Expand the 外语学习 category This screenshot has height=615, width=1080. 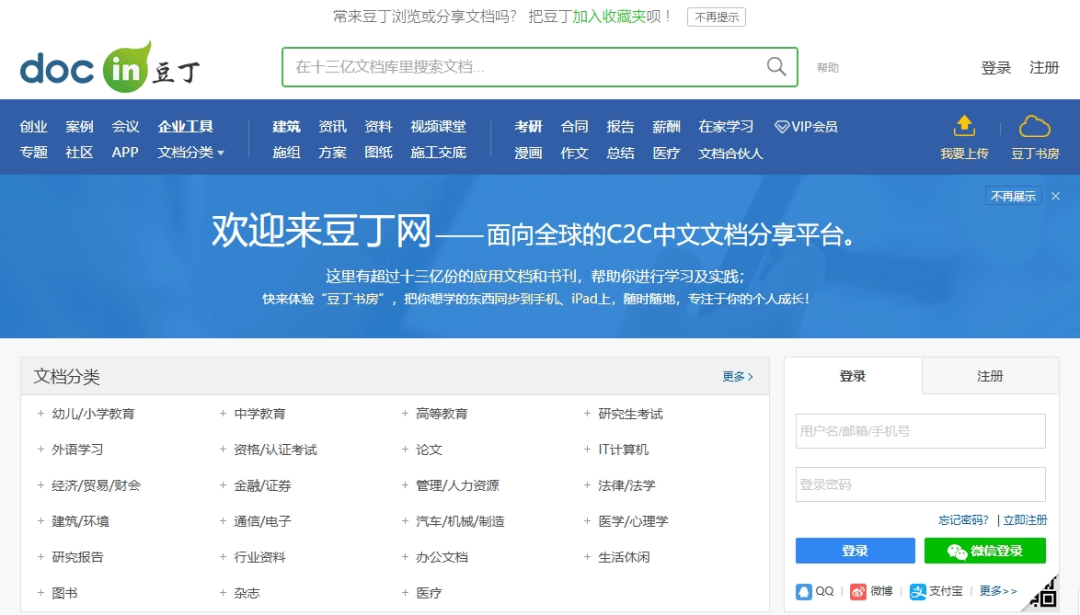click(x=41, y=449)
